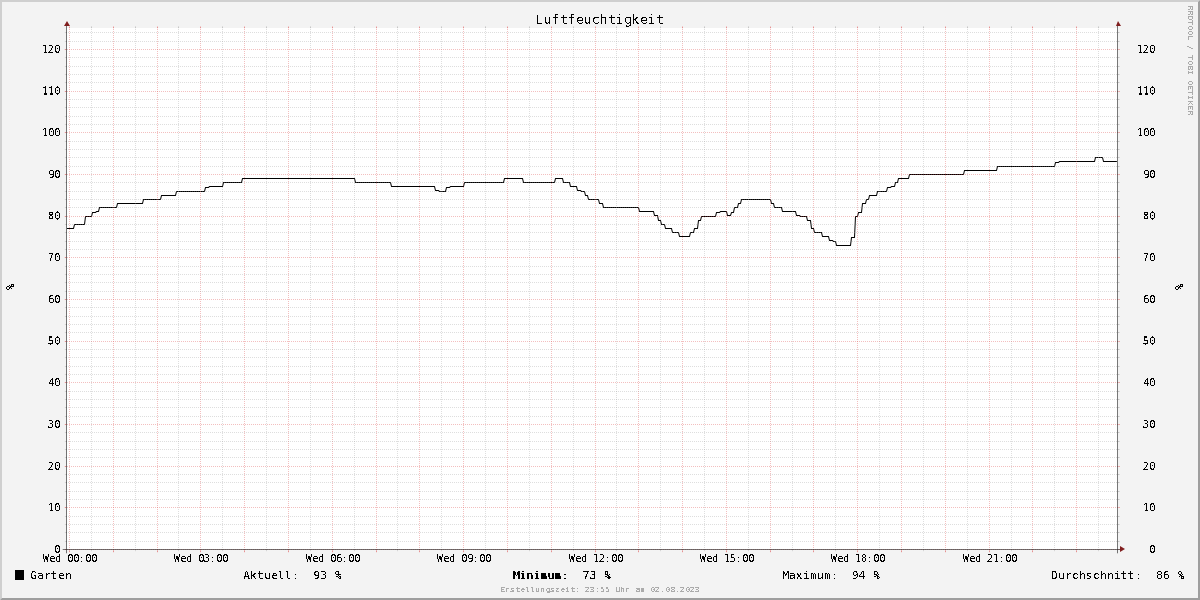Click the 30 label on left axis
This screenshot has width=1200, height=600.
pyautogui.click(x=53, y=424)
